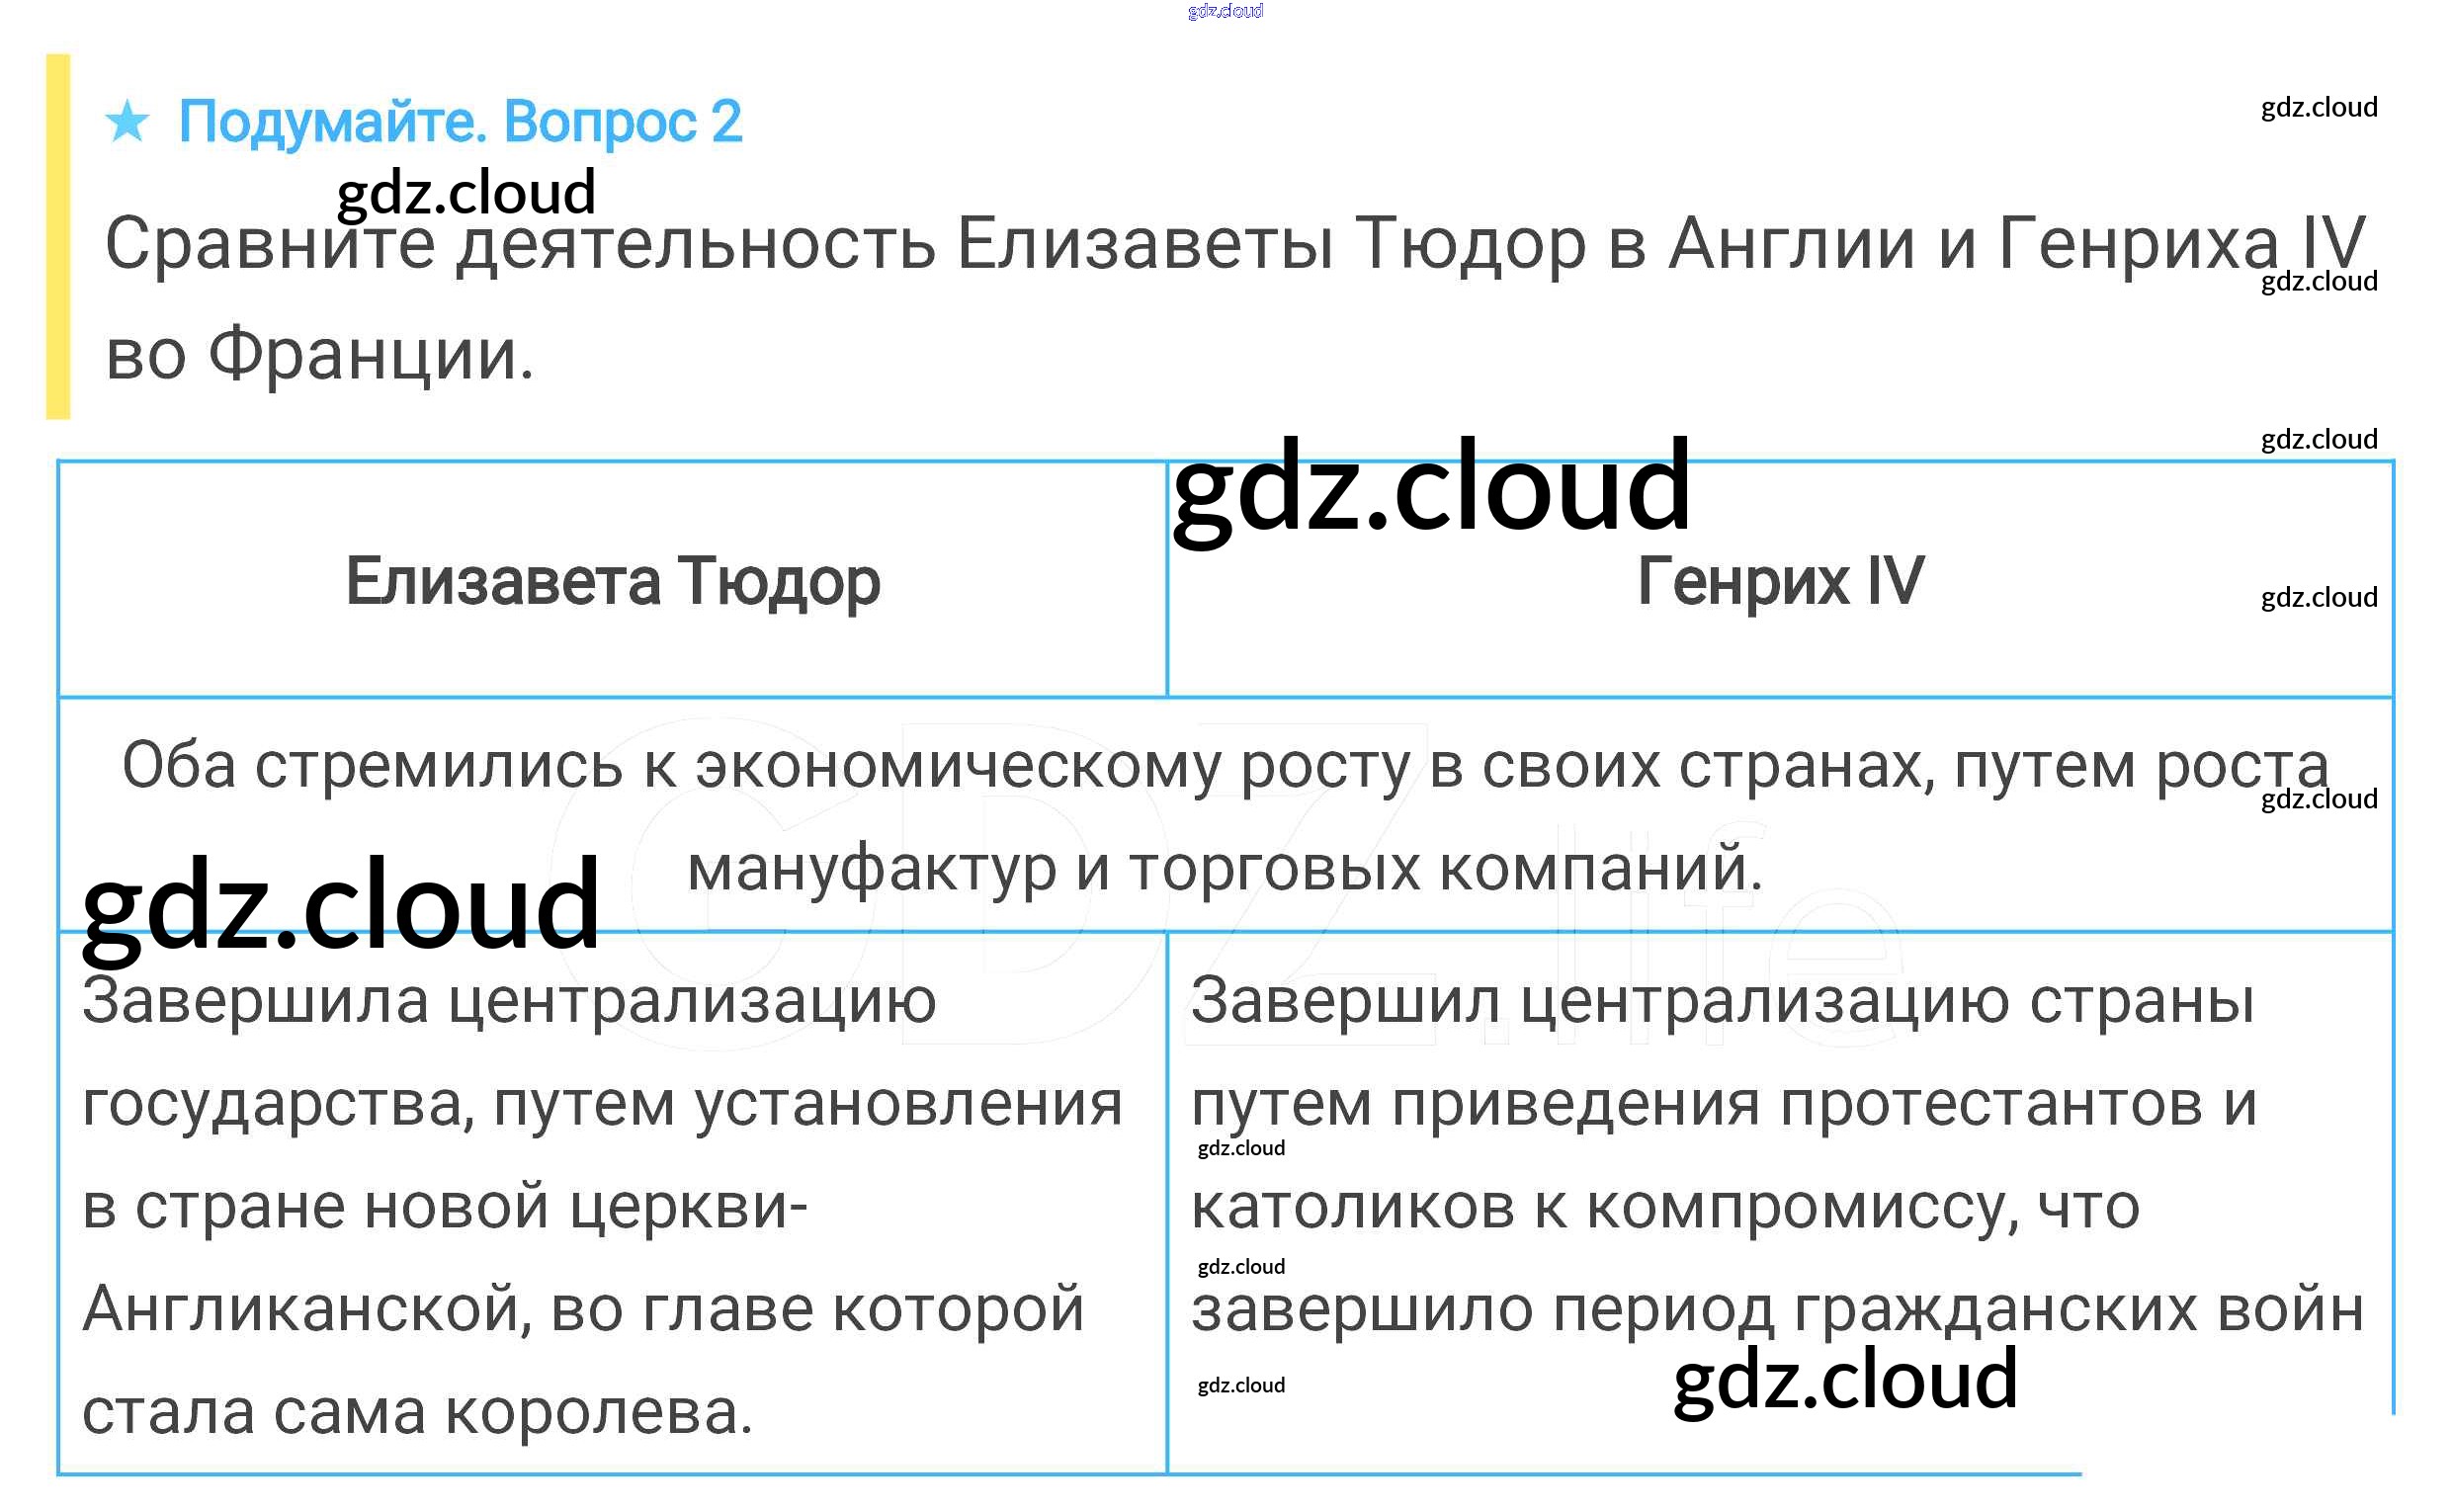The image size is (2452, 1512).
Task: Click the tiny gdz.cloud link at top center
Action: (x=1225, y=11)
